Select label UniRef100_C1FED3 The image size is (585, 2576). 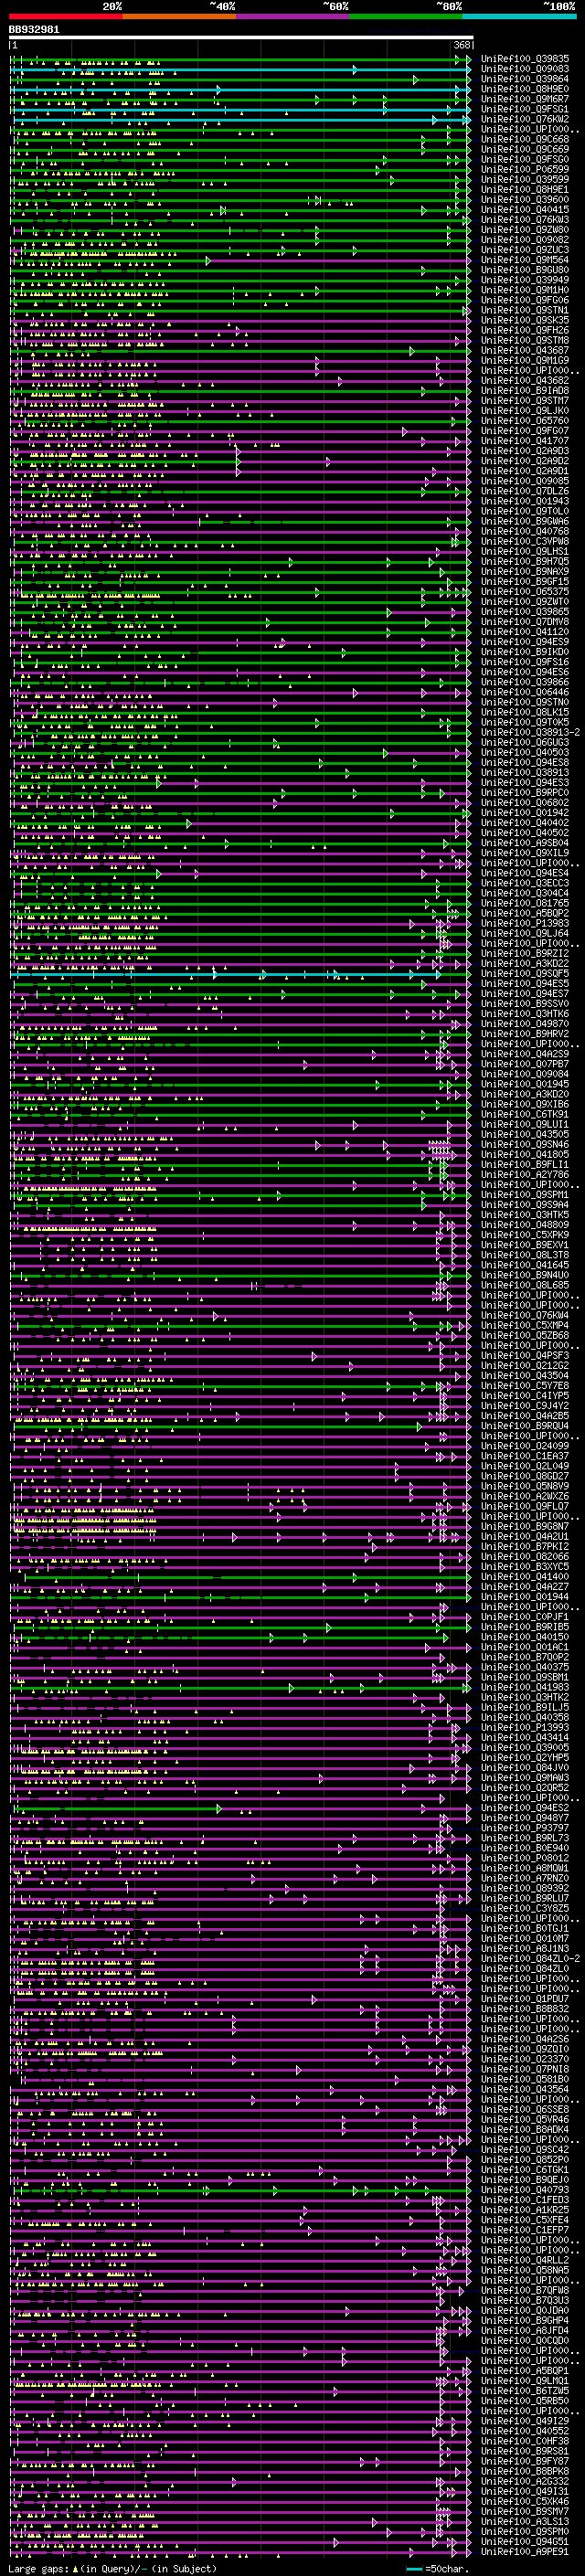(x=525, y=2200)
